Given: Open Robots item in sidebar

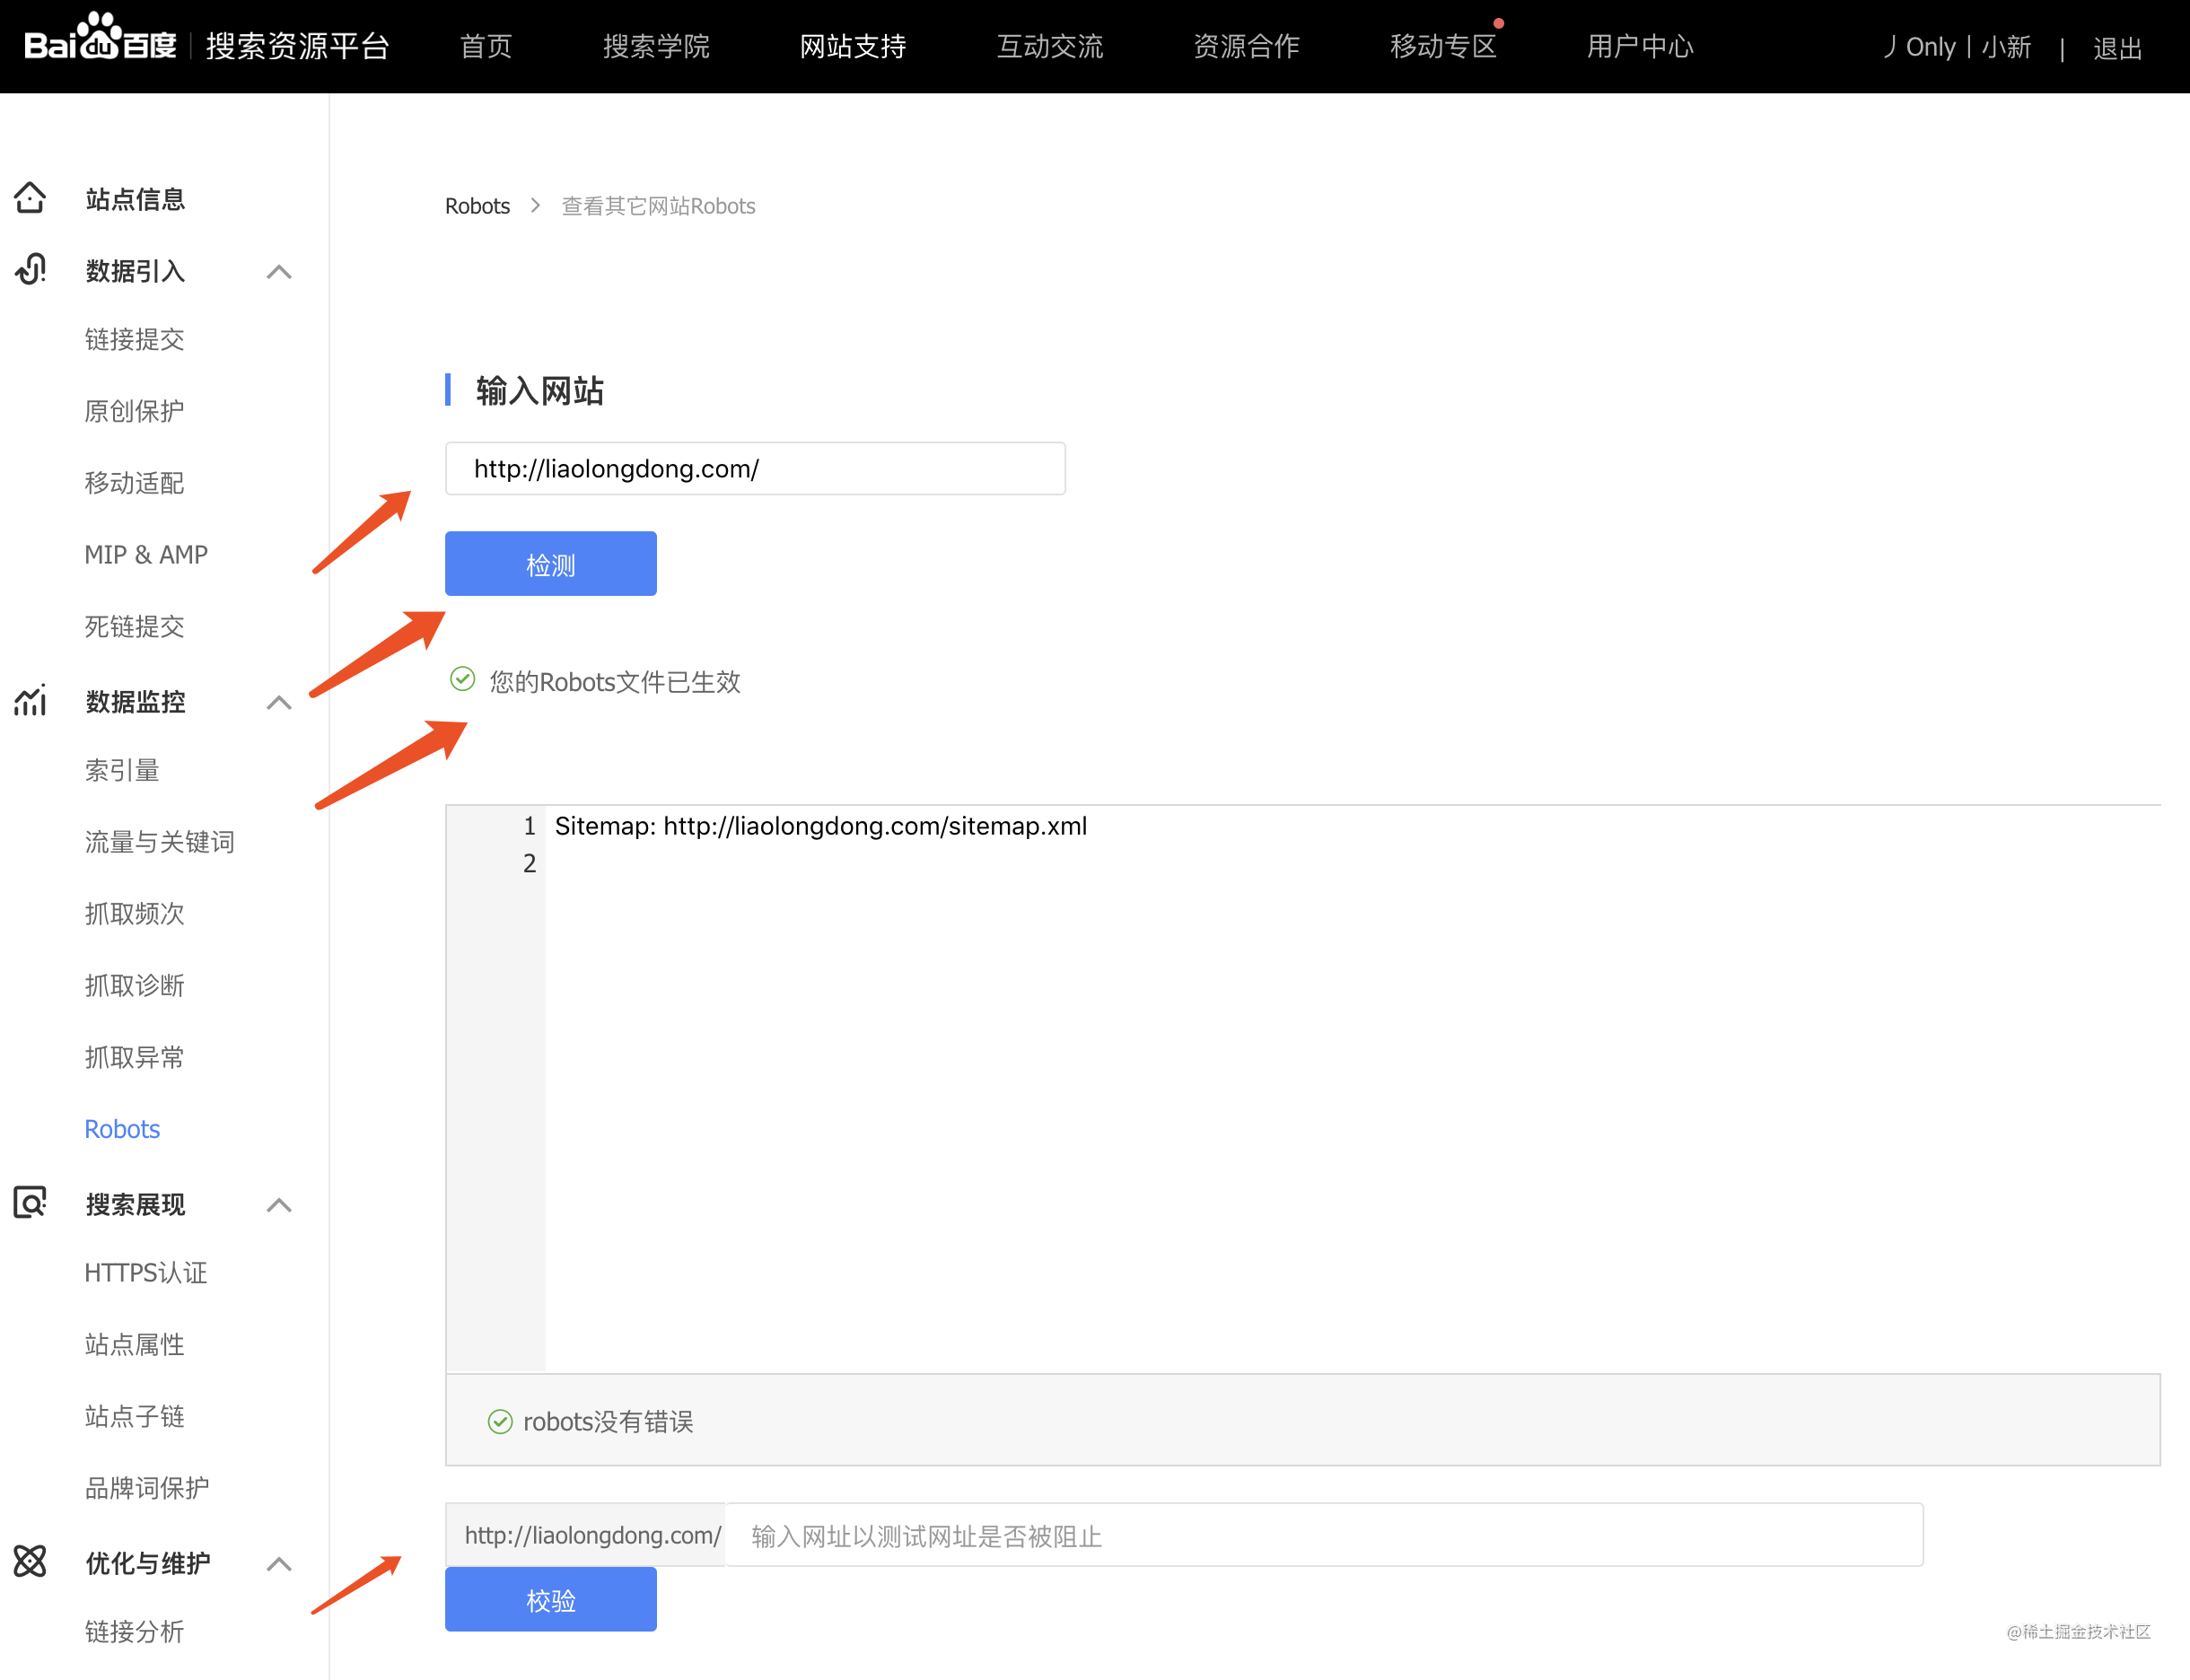Looking at the screenshot, I should (122, 1129).
